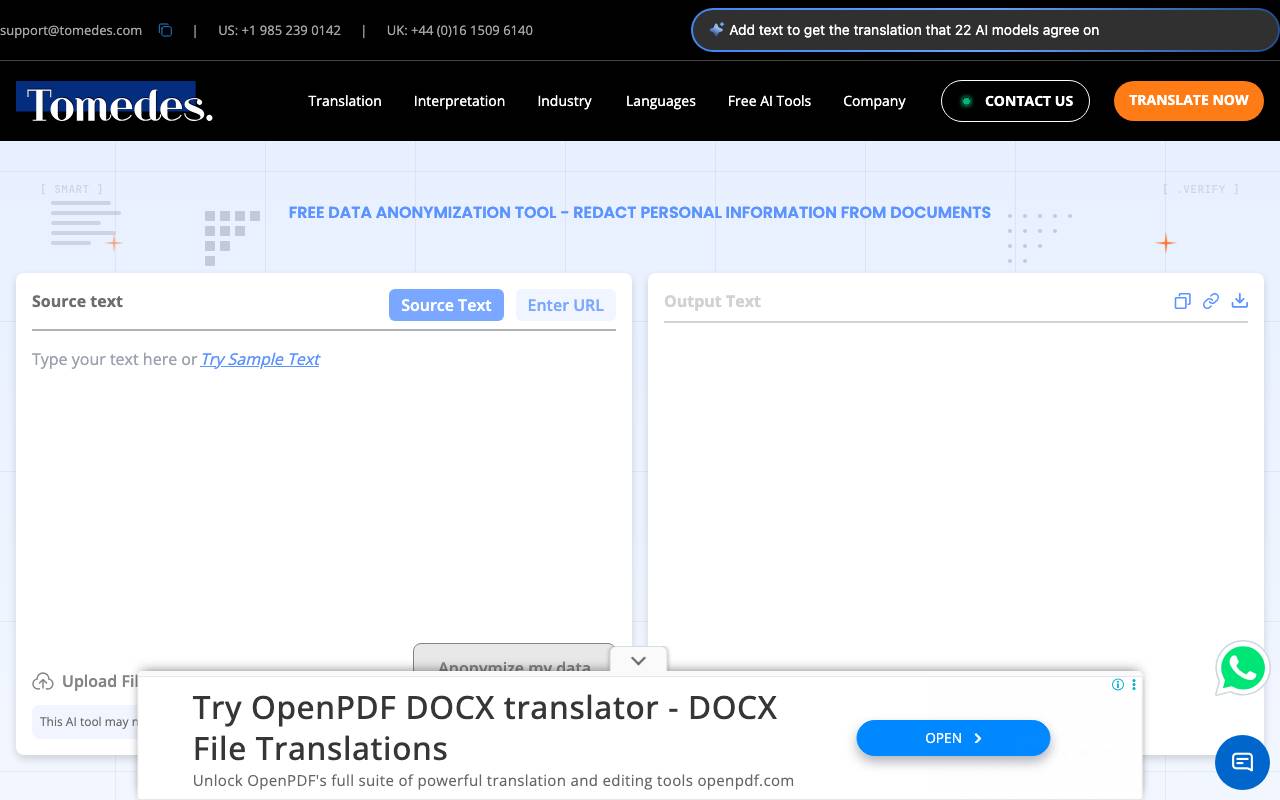This screenshot has height=800, width=1280.
Task: Click the free data anonymization tool heading
Action: (640, 212)
